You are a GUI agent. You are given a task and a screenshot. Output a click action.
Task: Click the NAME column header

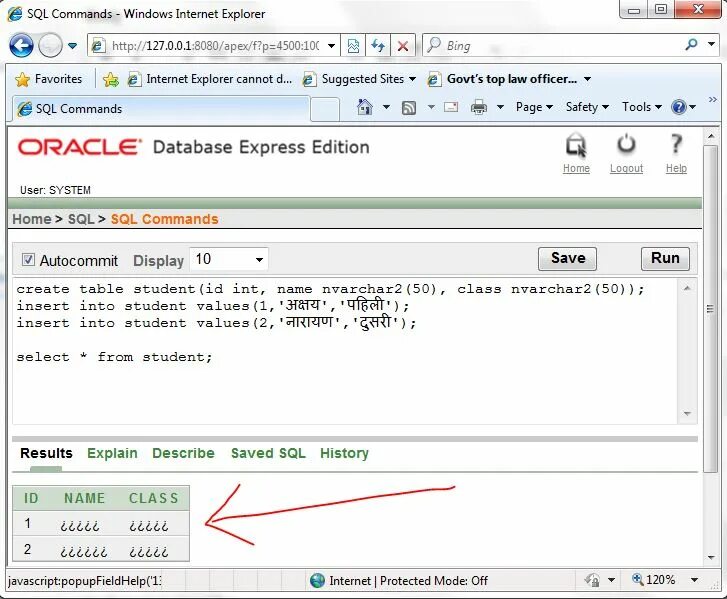click(84, 498)
